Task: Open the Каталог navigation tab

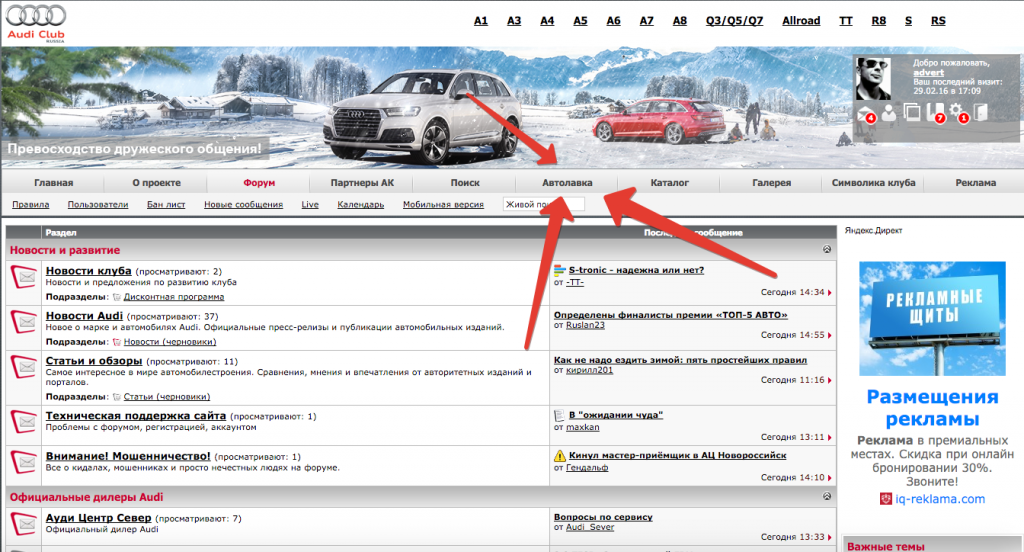Action: [669, 183]
